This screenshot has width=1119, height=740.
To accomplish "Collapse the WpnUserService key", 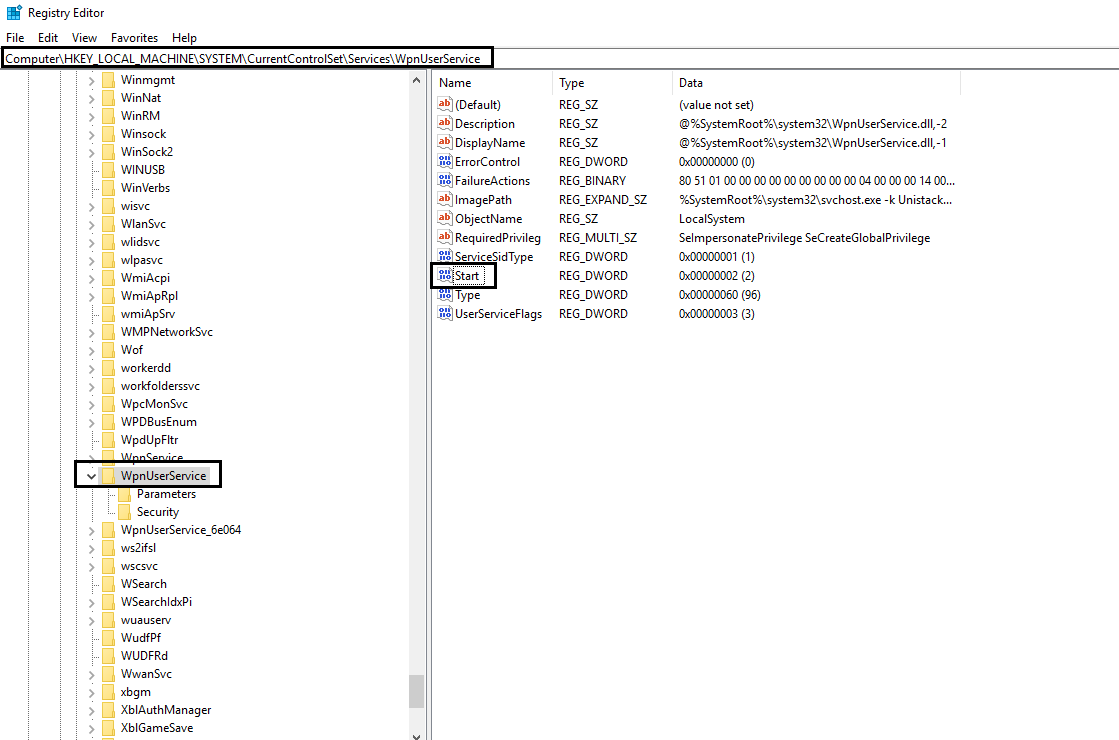I will tap(91, 476).
